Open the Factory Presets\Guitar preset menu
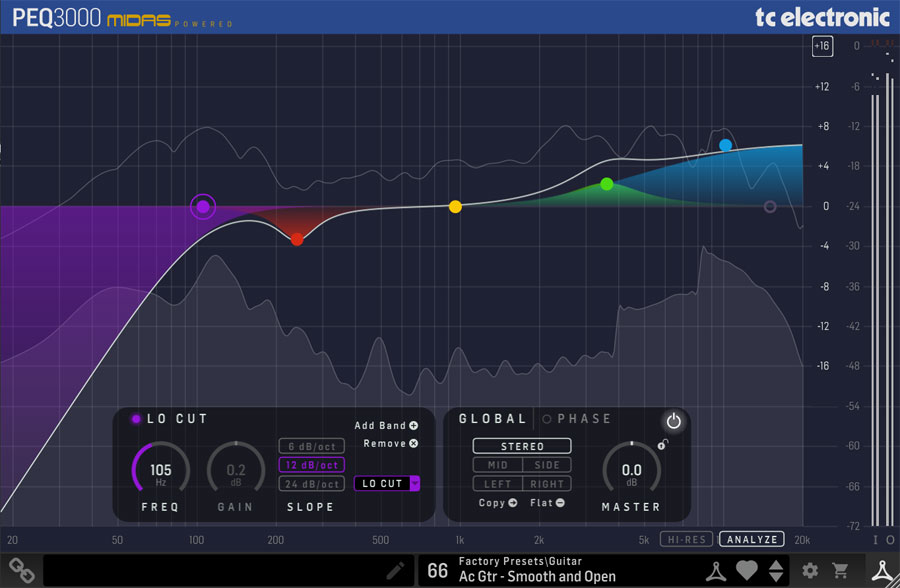This screenshot has width=900, height=588. pos(537,570)
